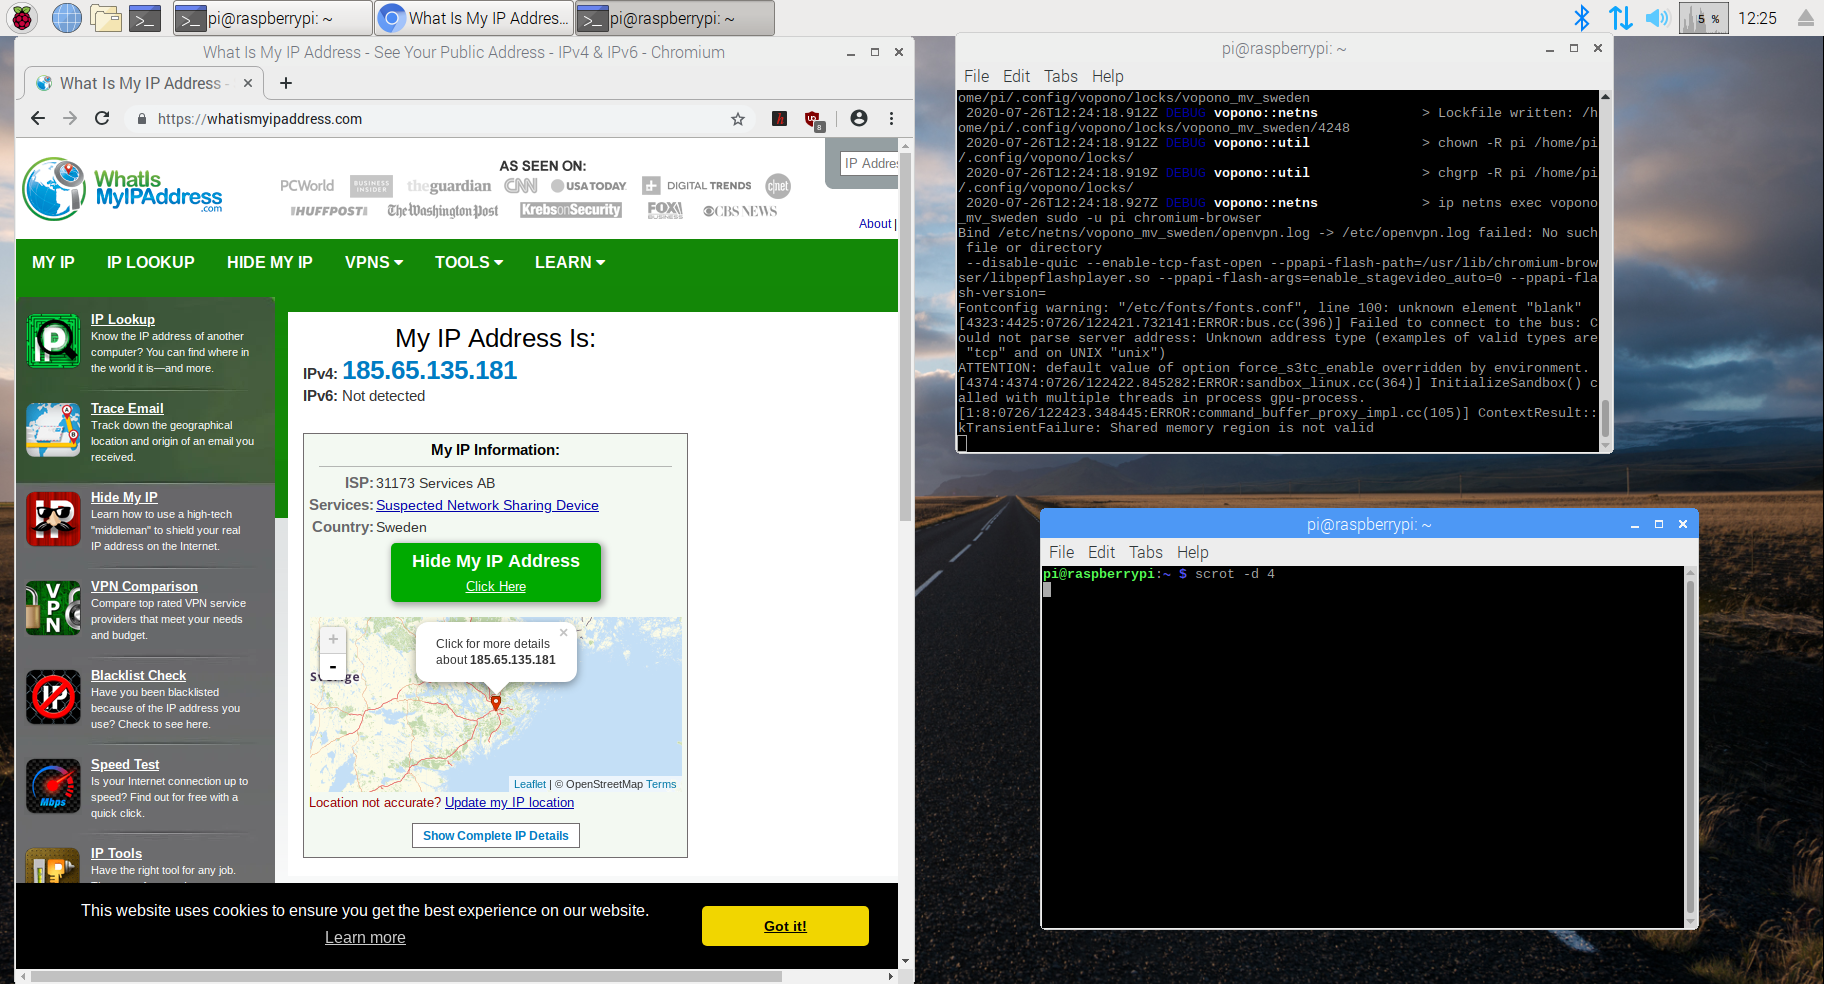Open the Trace Email link
The height and width of the screenshot is (984, 1824).
[127, 408]
